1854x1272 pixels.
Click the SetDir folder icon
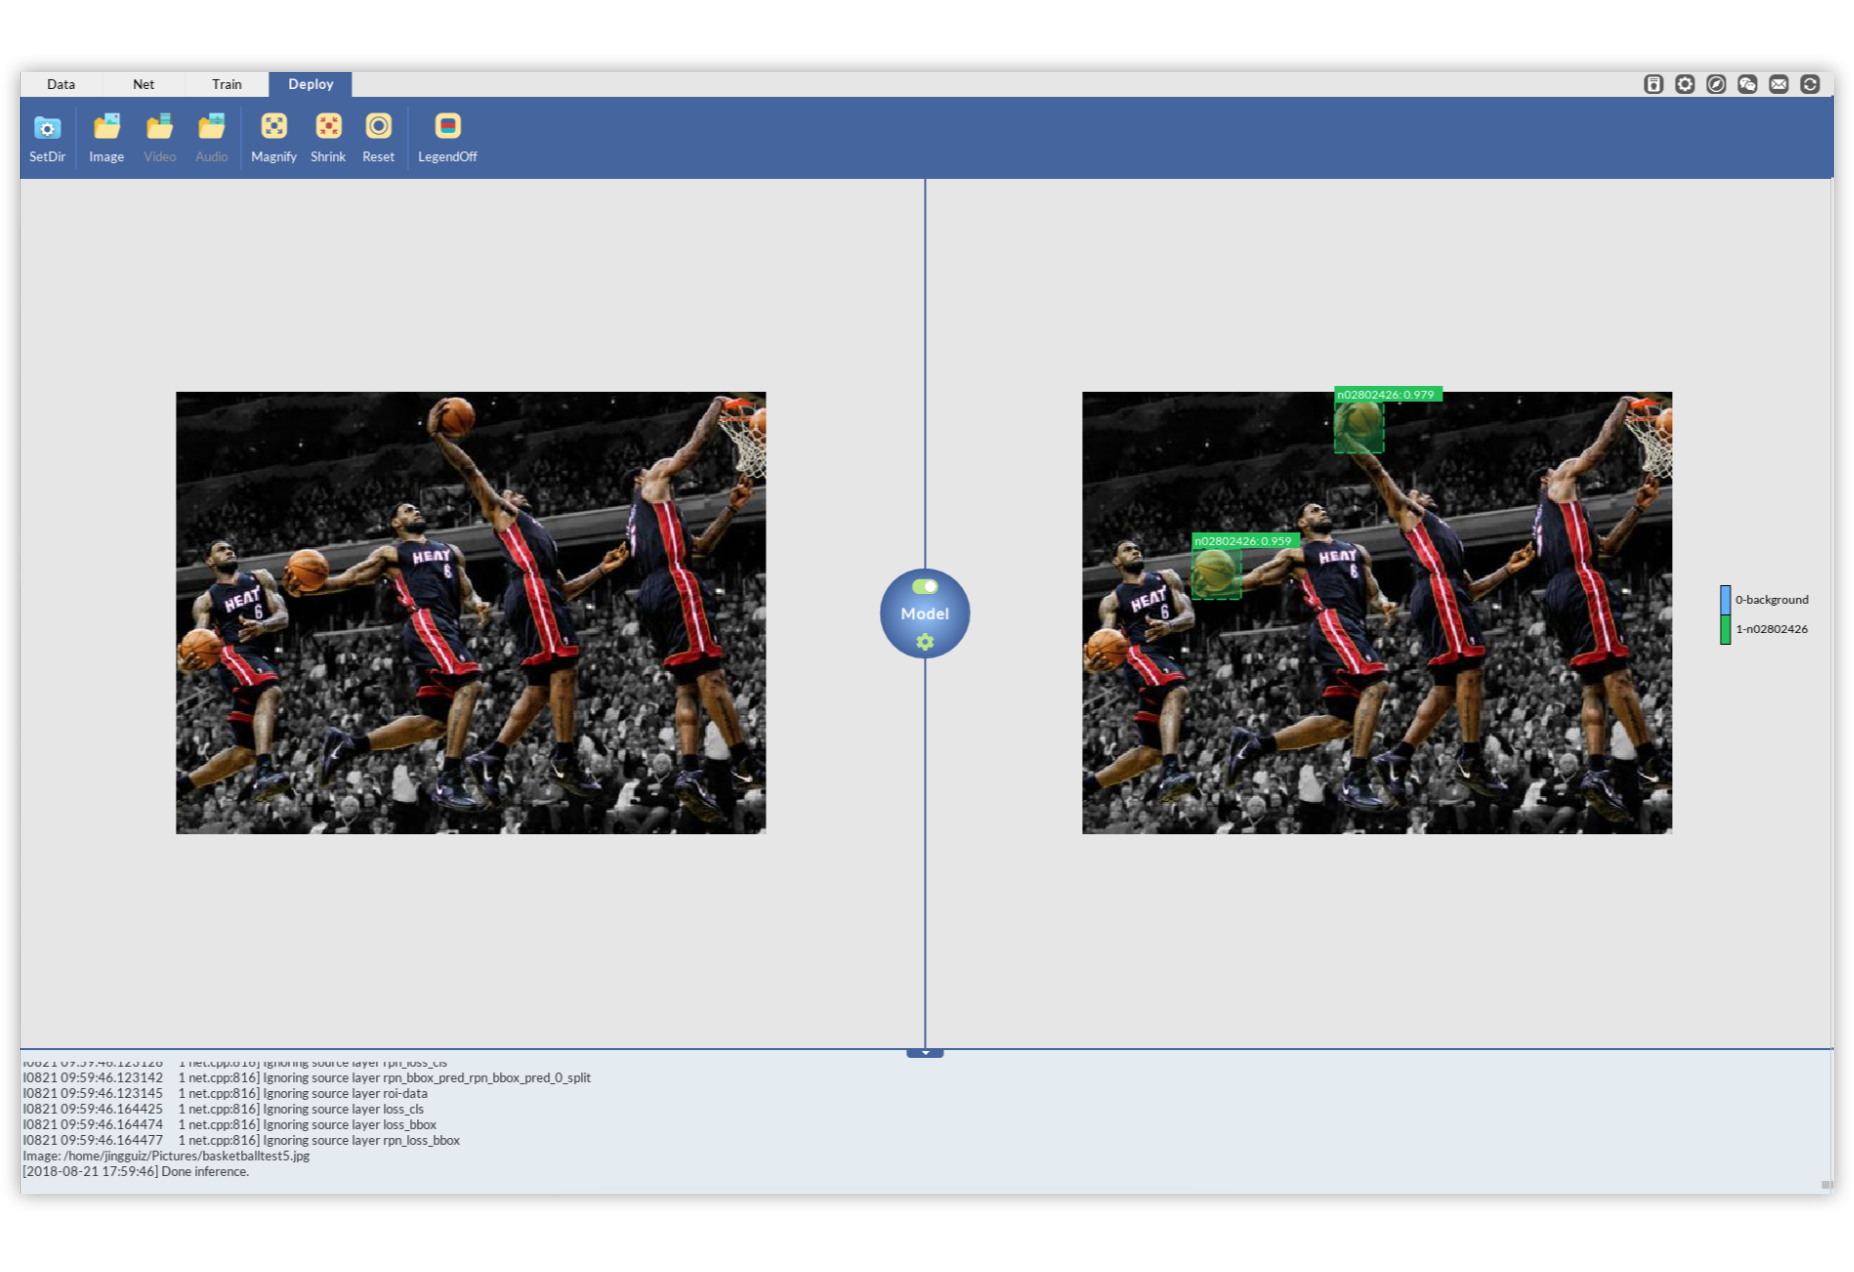[x=47, y=127]
